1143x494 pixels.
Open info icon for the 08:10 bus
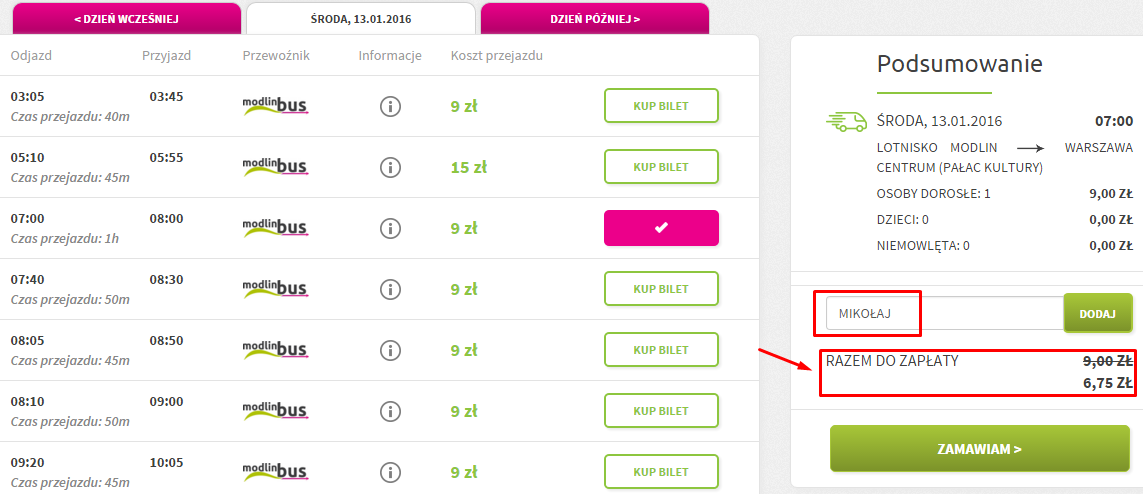click(391, 411)
